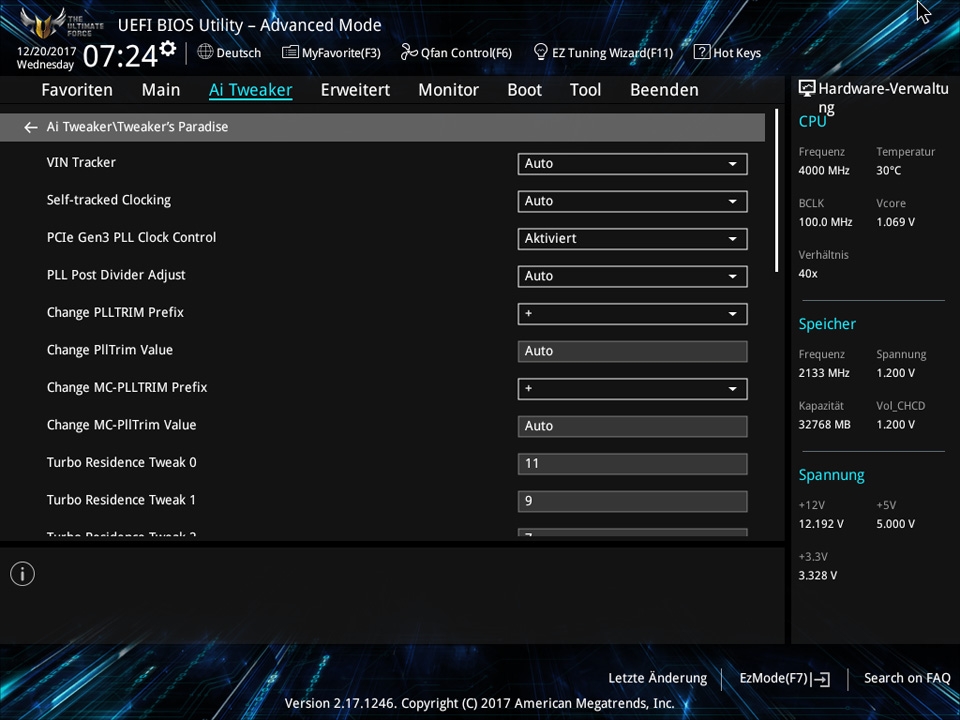Screen dimensions: 960x720
Task: Go to the Boot tab
Action: point(525,90)
